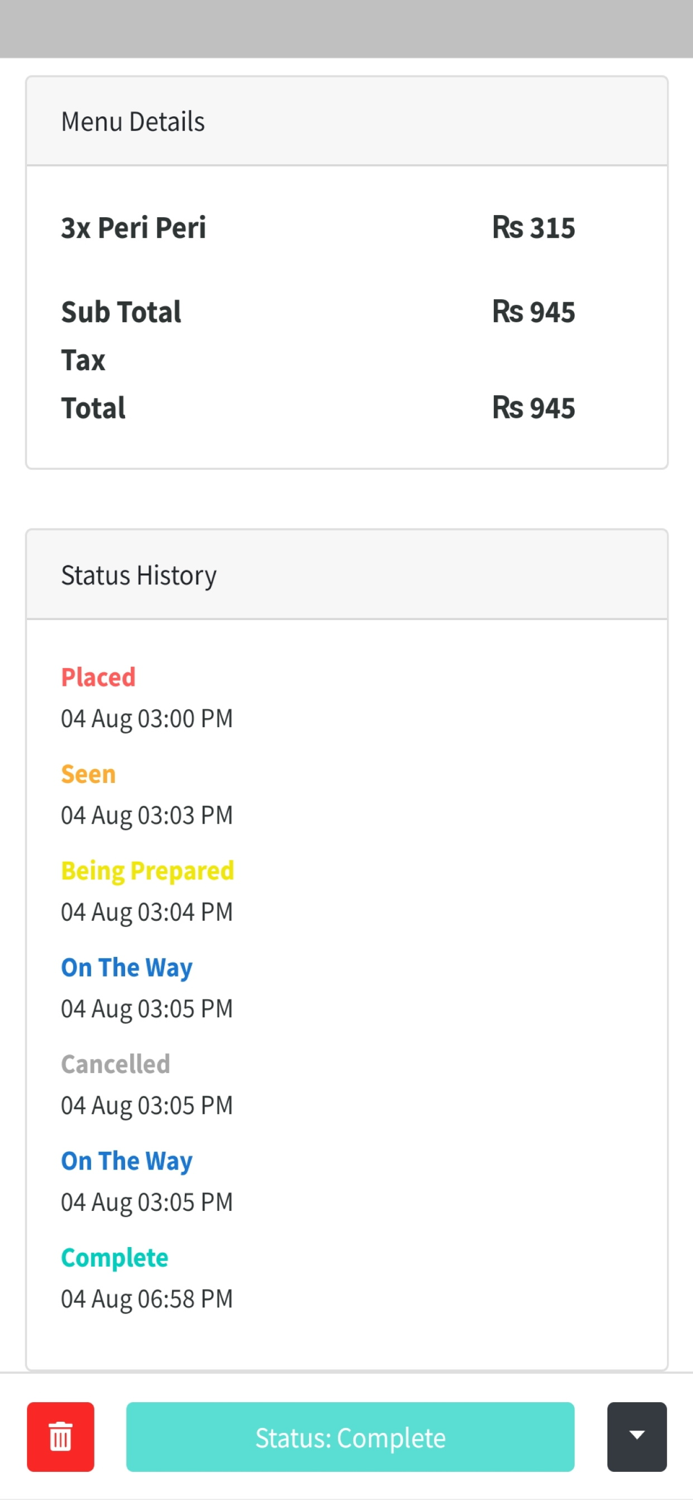Select the Complete status in history
The height and width of the screenshot is (1500, 693).
point(114,1257)
